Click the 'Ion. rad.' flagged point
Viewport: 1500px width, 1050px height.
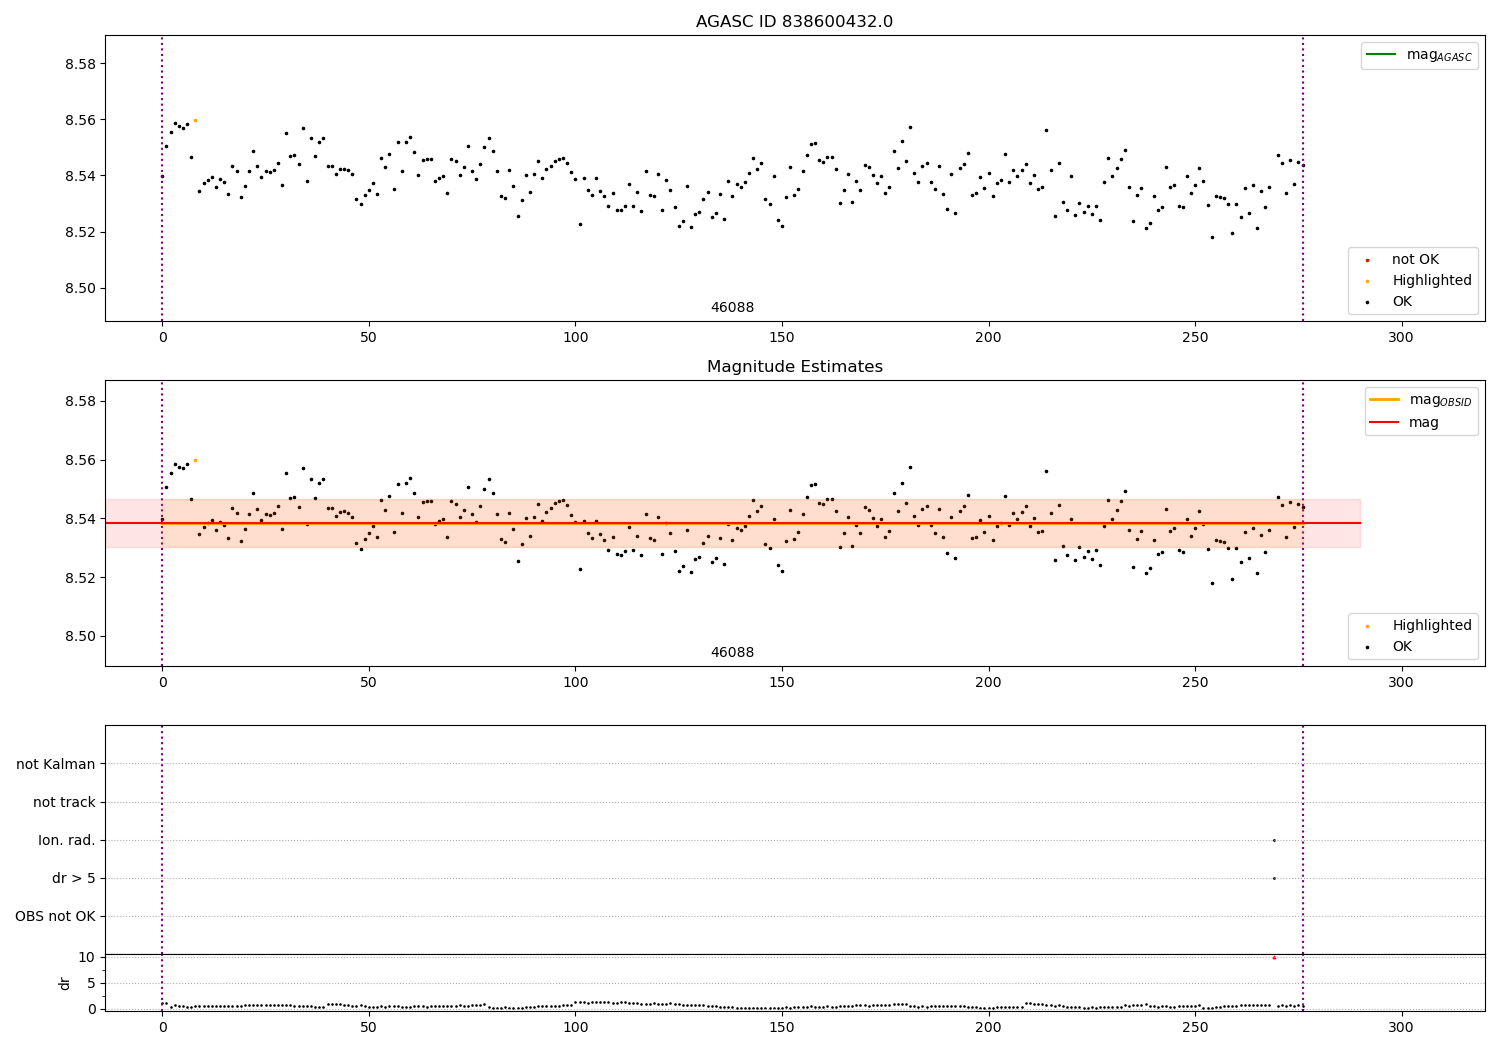click(1274, 840)
